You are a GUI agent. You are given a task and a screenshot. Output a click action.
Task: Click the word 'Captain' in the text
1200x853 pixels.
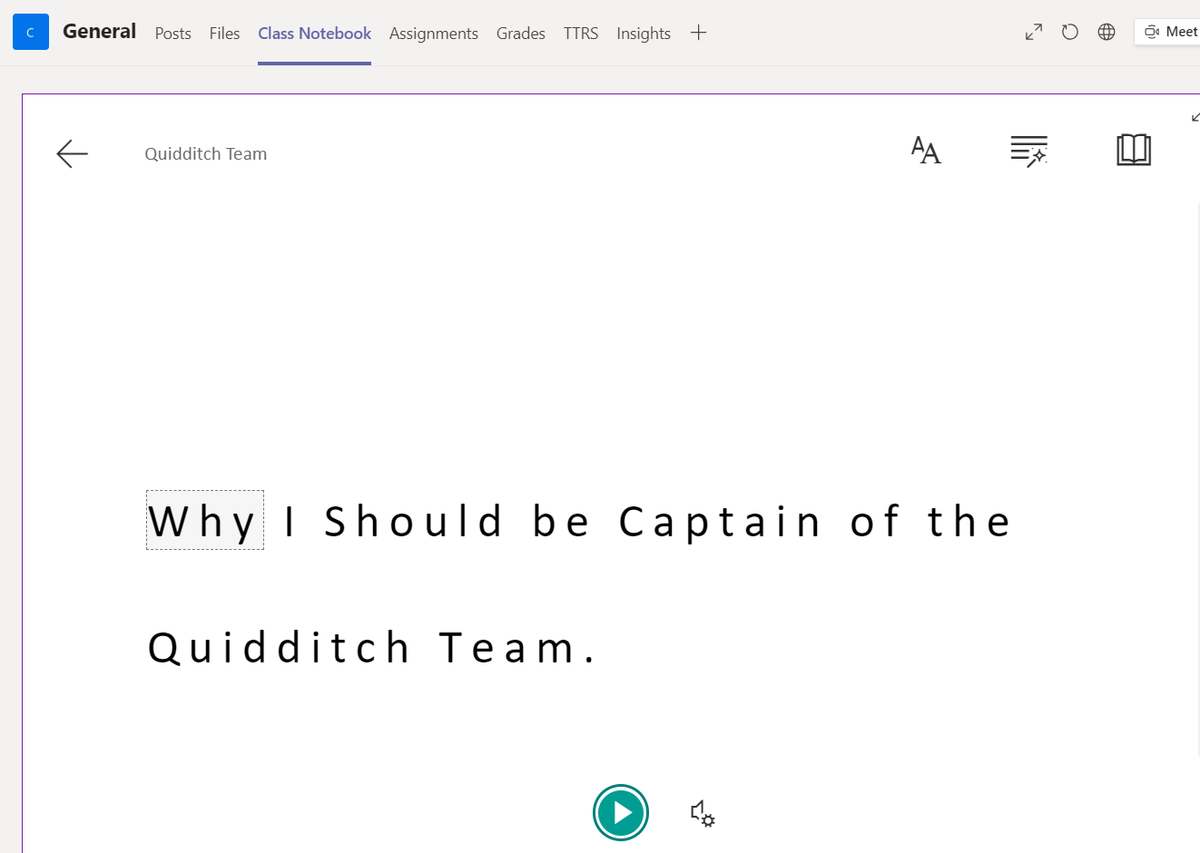[x=719, y=523]
